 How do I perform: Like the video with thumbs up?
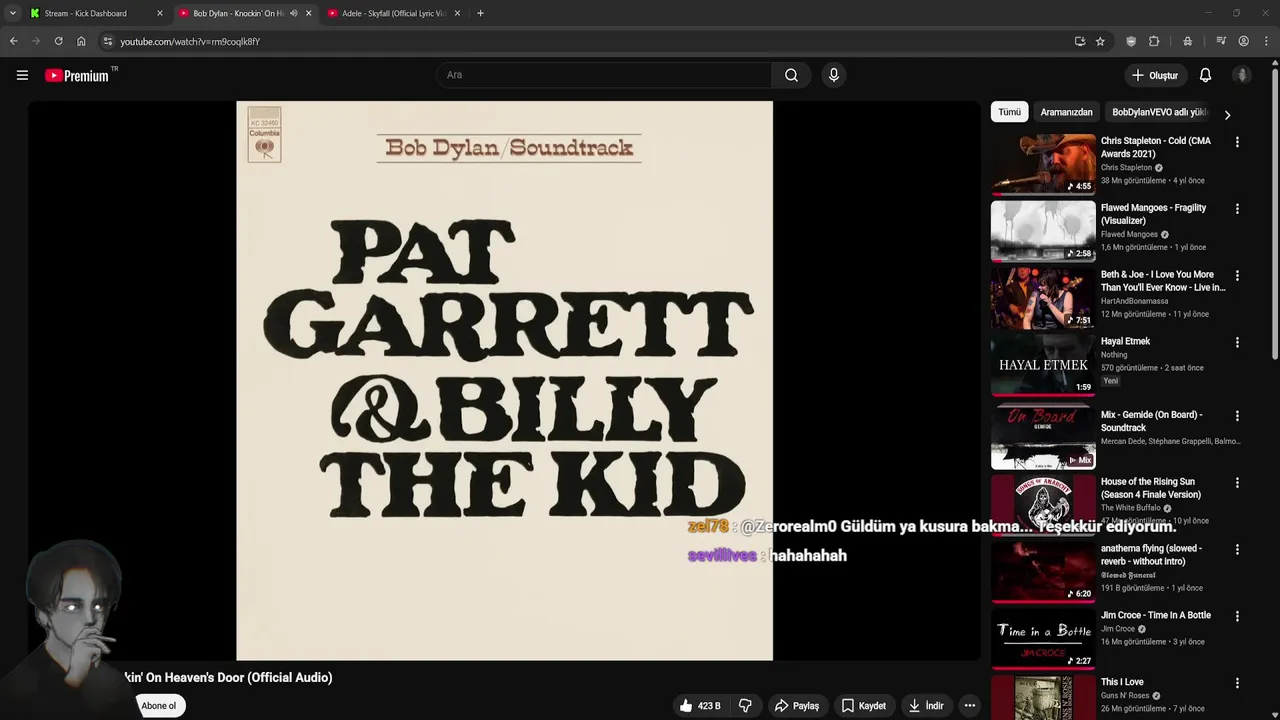(x=700, y=706)
